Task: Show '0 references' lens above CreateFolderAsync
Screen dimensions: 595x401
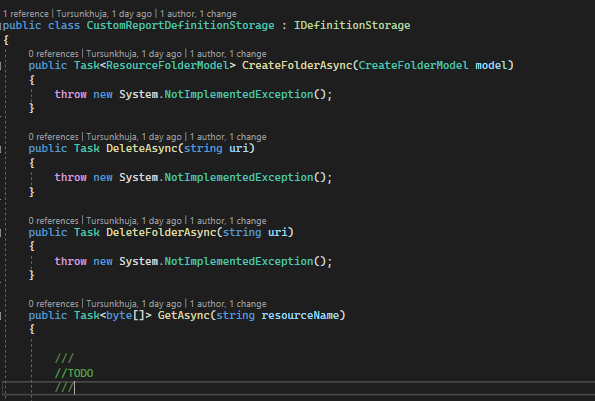Action: pos(54,54)
